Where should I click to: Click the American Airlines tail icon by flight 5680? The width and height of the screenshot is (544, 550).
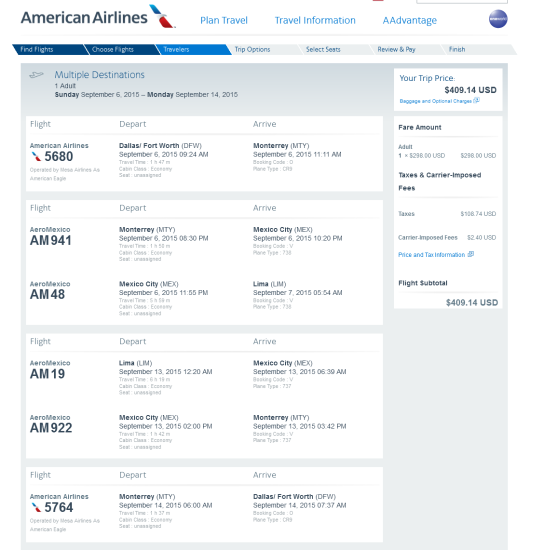pos(36,156)
